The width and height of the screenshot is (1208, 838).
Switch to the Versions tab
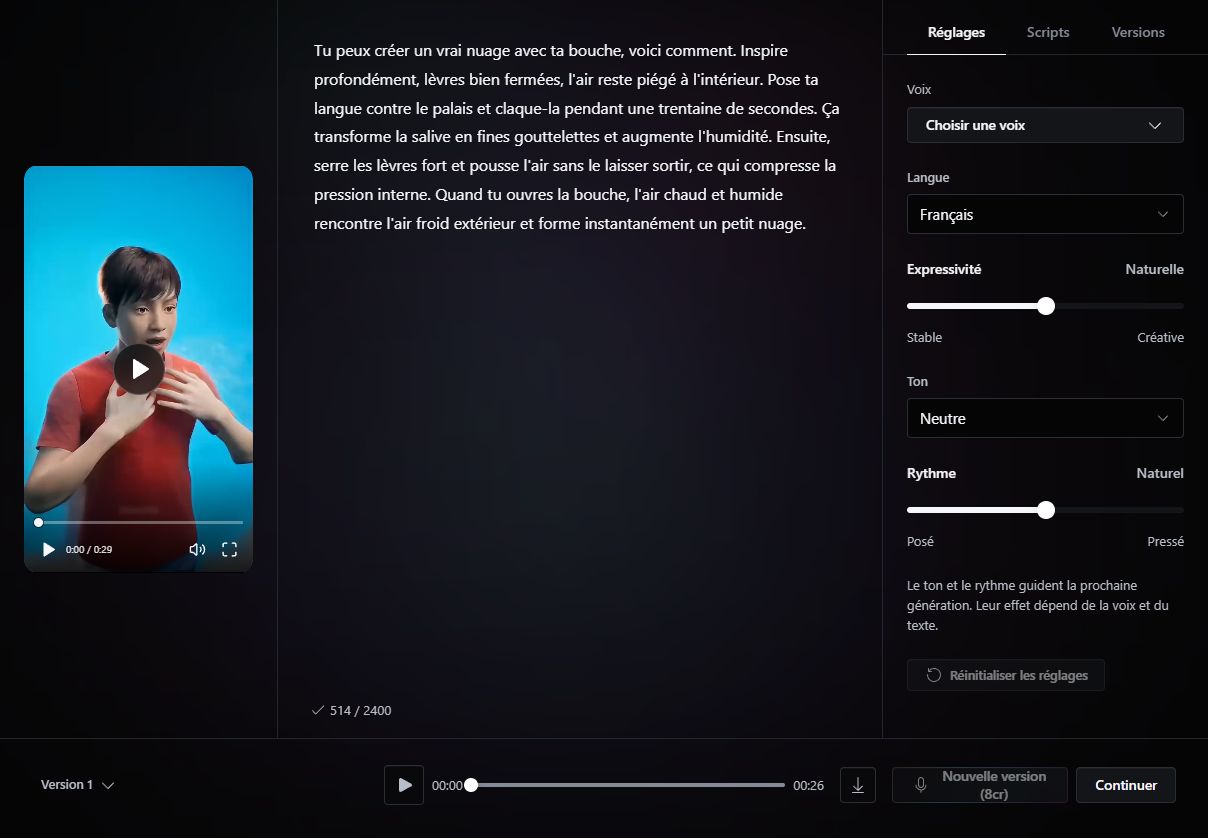(x=1138, y=32)
